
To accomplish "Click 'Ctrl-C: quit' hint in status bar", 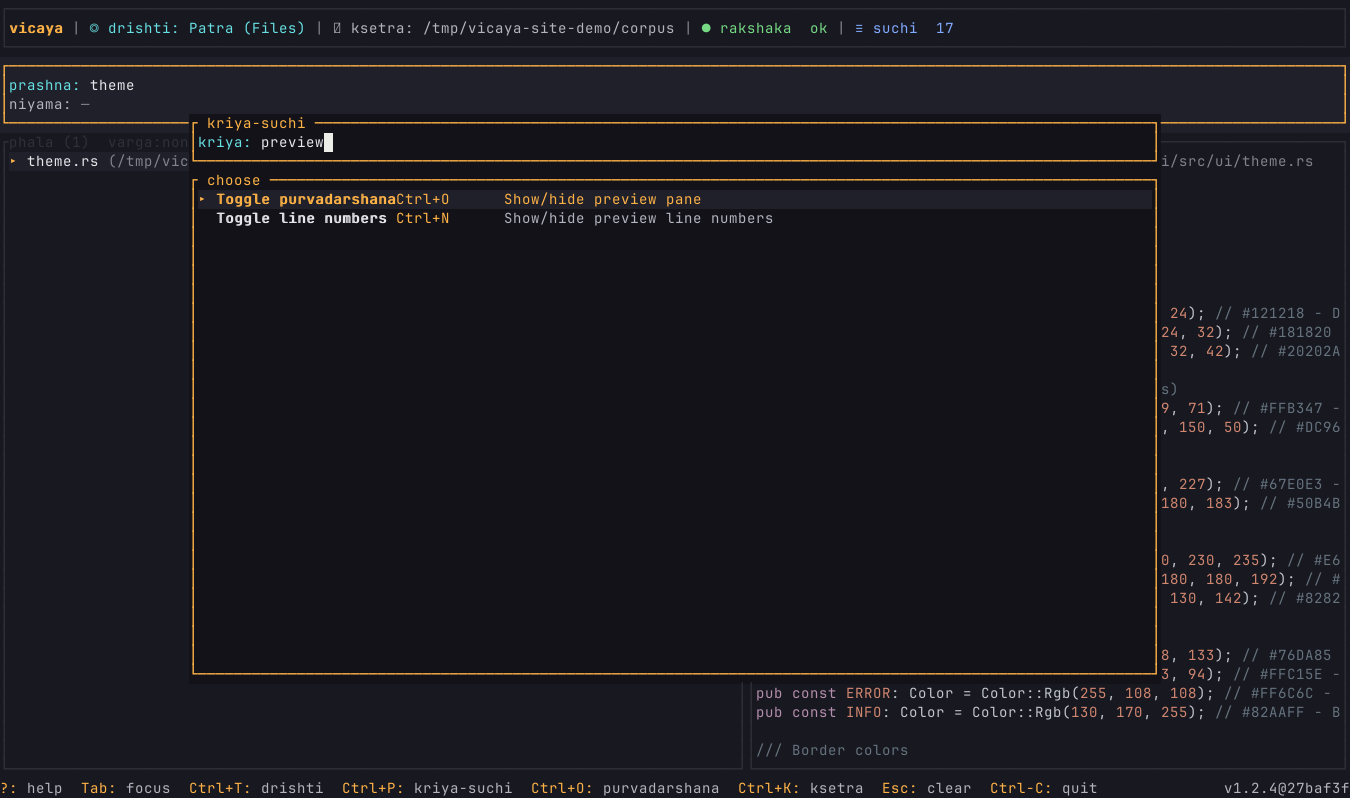I will click(x=1044, y=788).
